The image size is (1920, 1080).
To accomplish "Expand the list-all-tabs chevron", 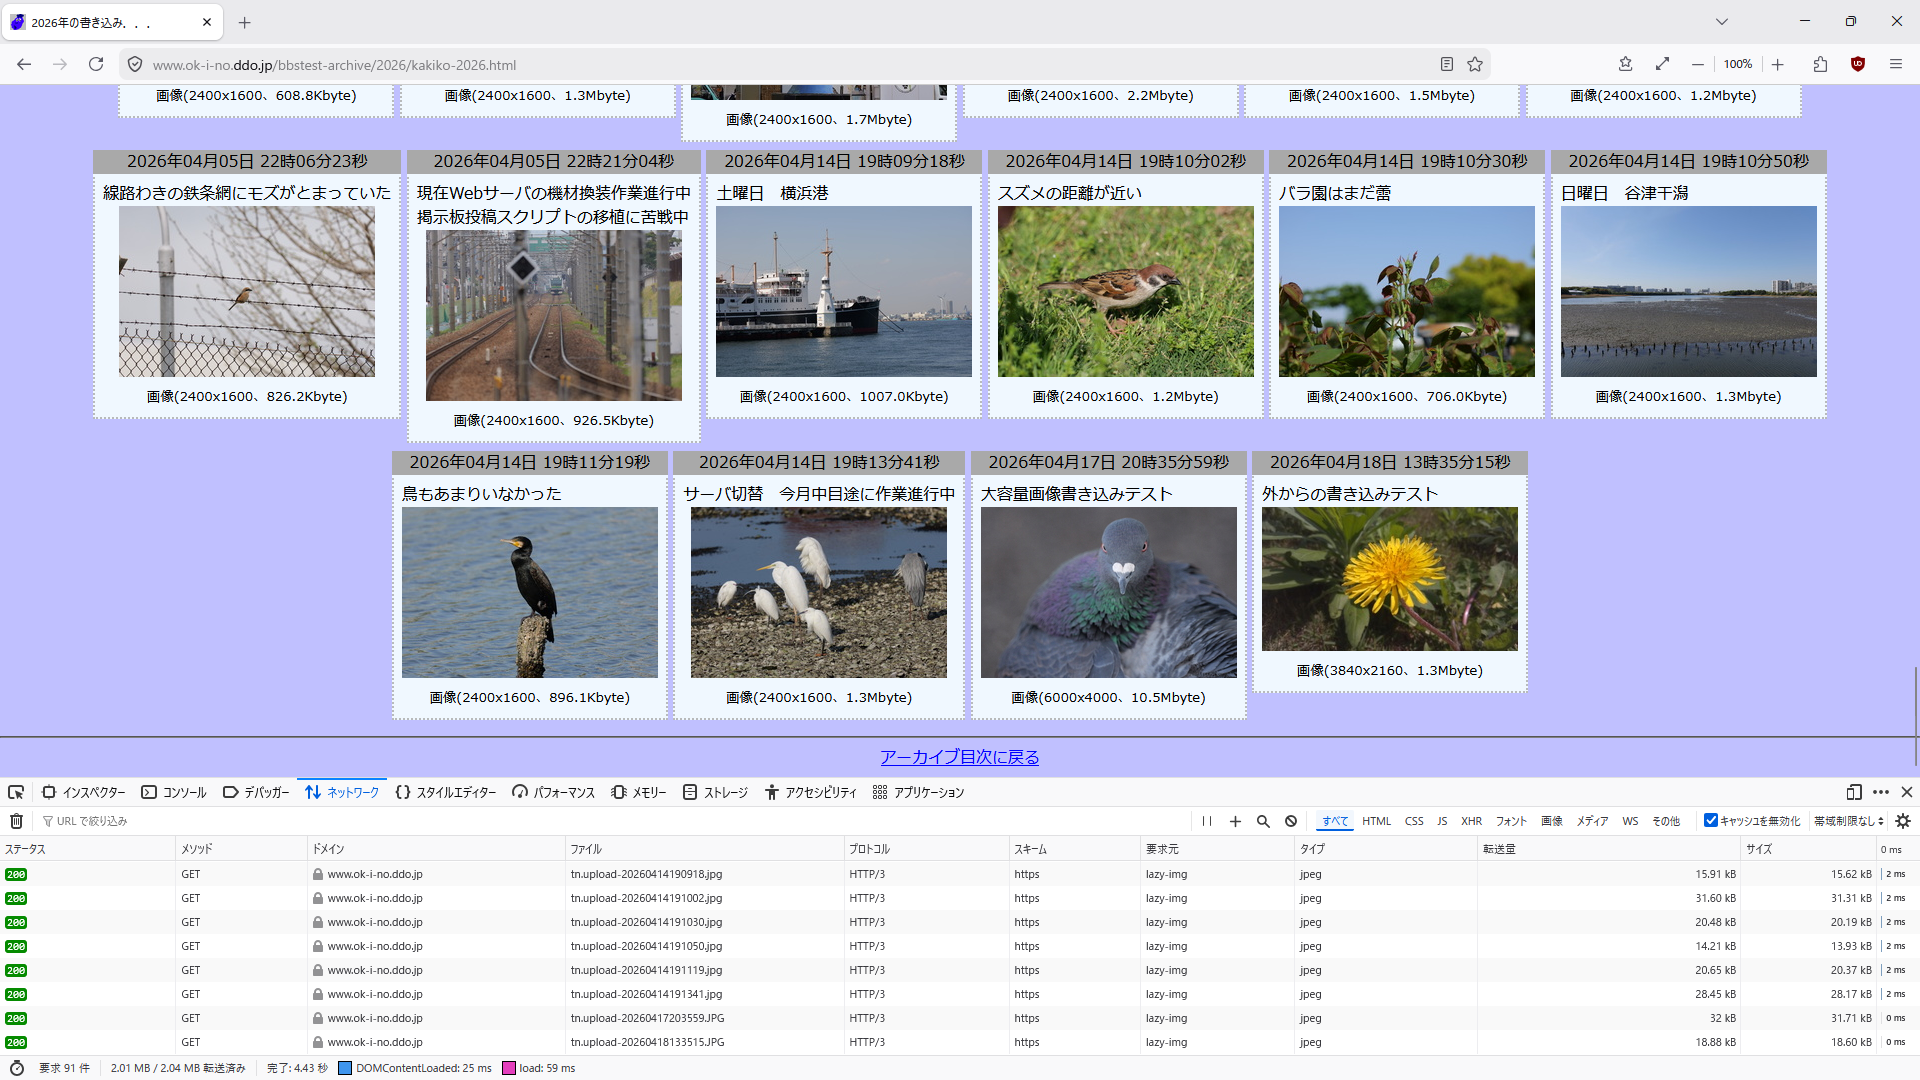I will click(x=1721, y=21).
